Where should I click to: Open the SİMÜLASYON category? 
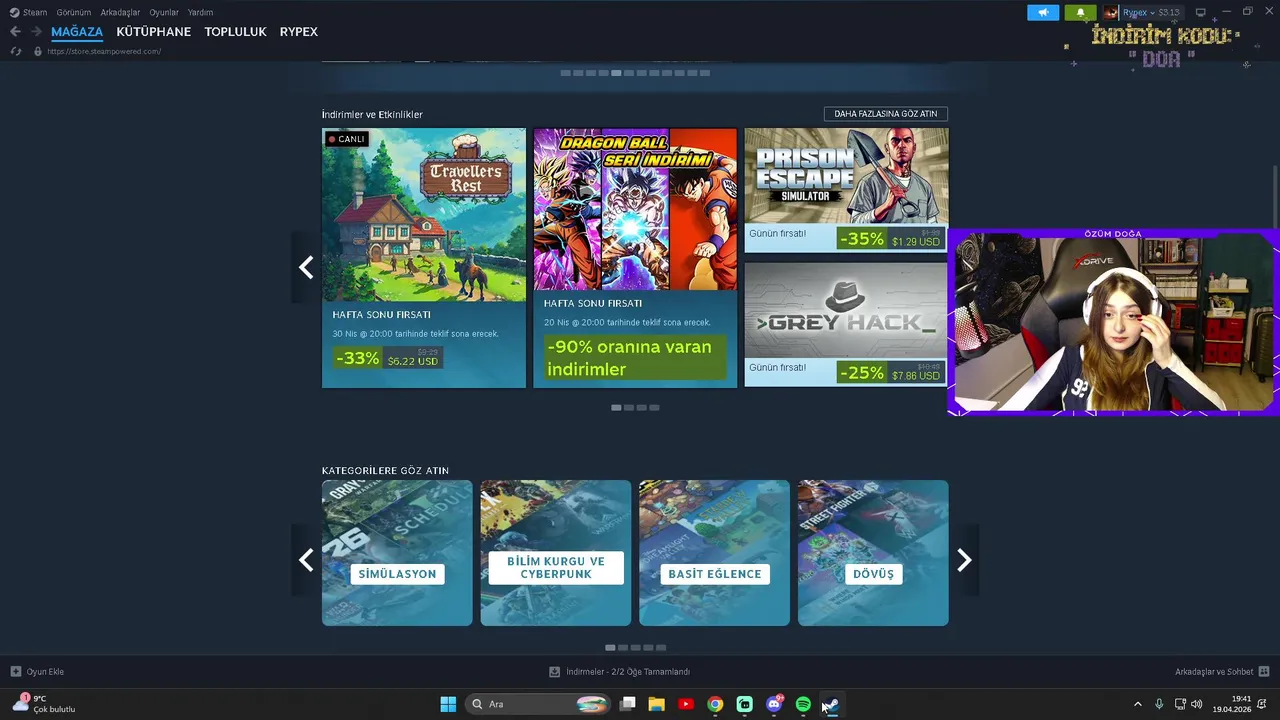tap(397, 553)
